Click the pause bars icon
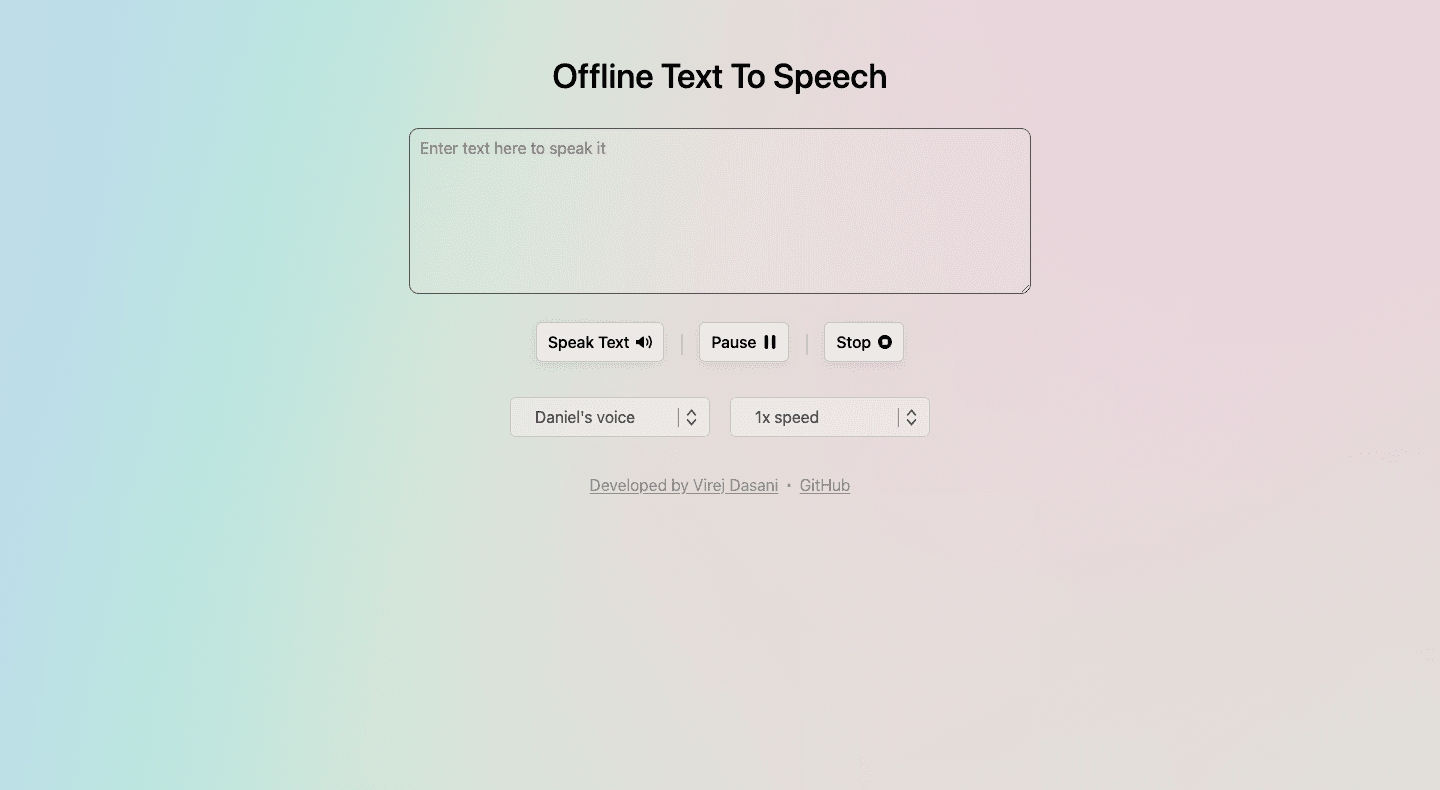The height and width of the screenshot is (790, 1440). pos(770,342)
